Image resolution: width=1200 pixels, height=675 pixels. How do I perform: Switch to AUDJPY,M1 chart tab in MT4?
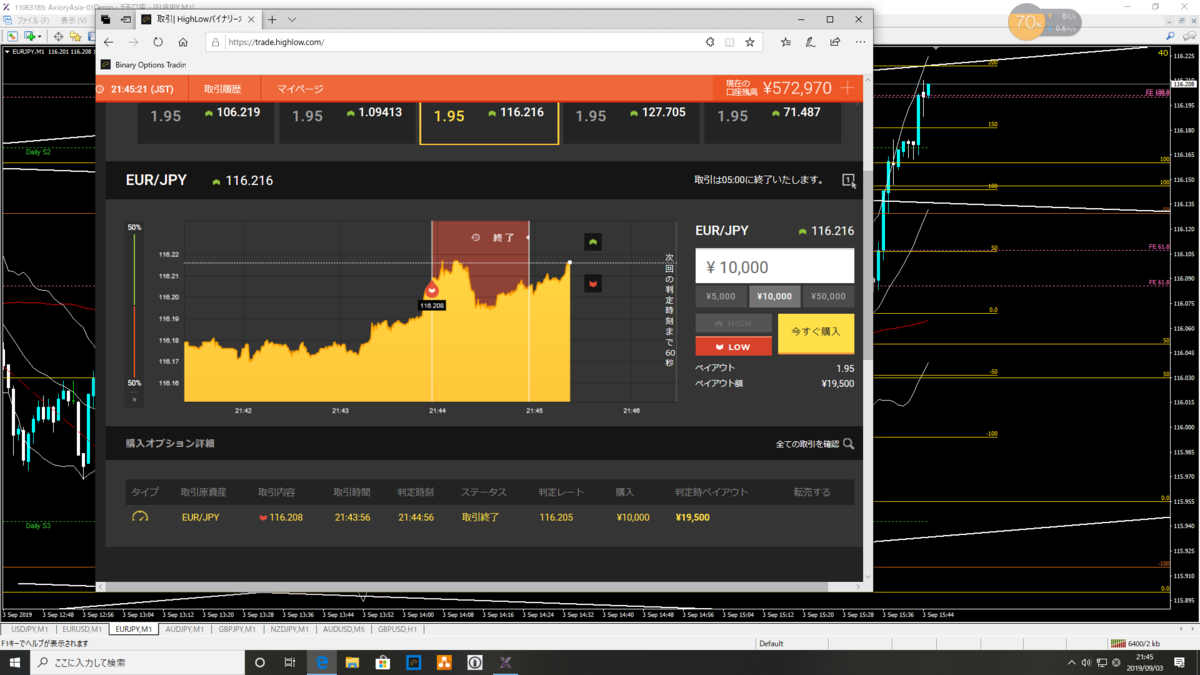click(x=184, y=629)
